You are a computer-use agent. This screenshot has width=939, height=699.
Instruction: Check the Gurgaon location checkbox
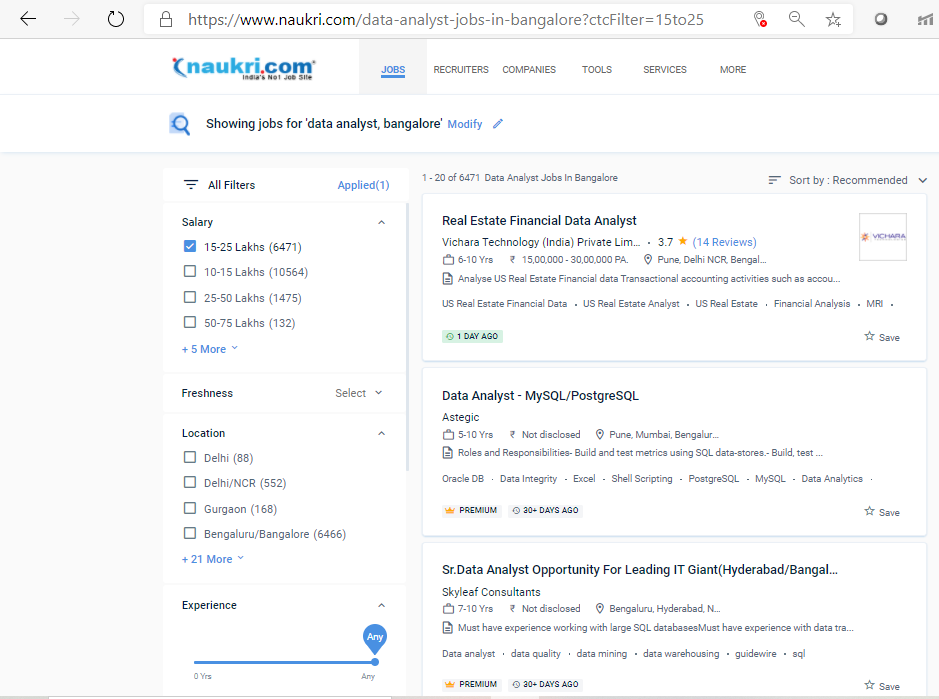190,508
